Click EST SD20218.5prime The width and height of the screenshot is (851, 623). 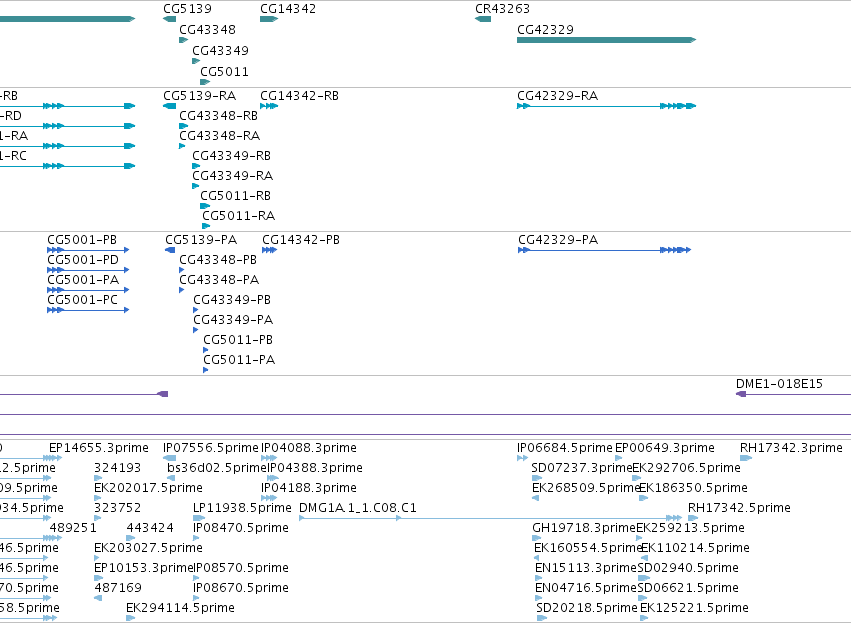(x=586, y=608)
